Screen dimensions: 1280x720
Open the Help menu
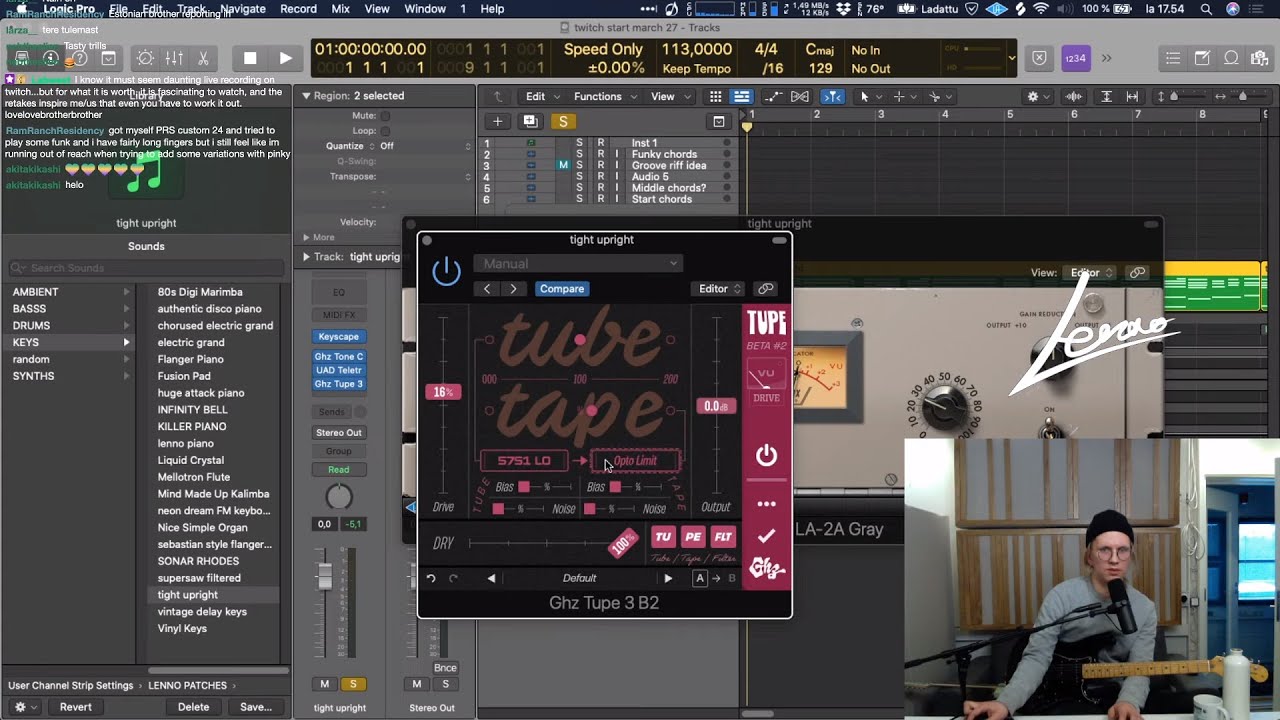492,9
